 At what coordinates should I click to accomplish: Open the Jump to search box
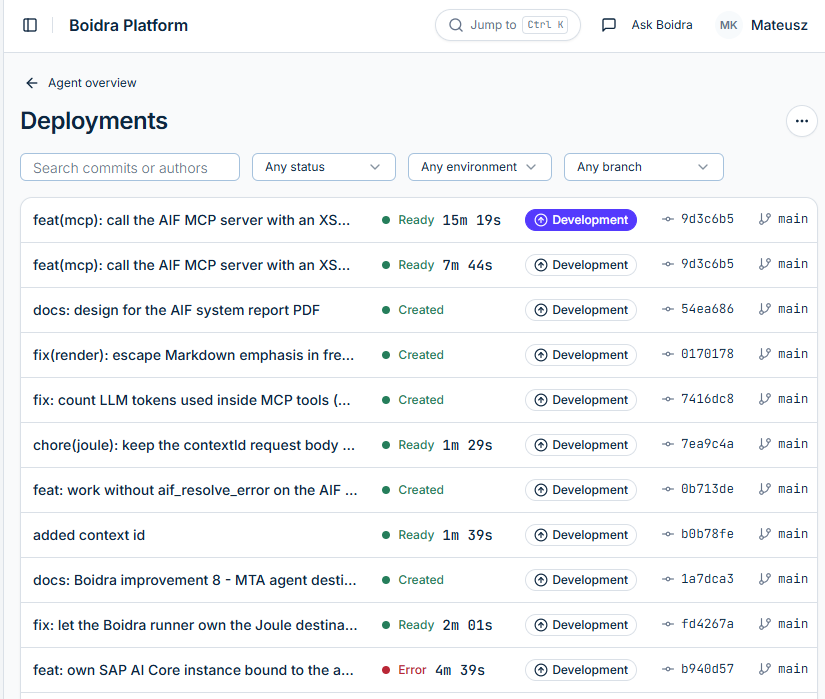[508, 25]
